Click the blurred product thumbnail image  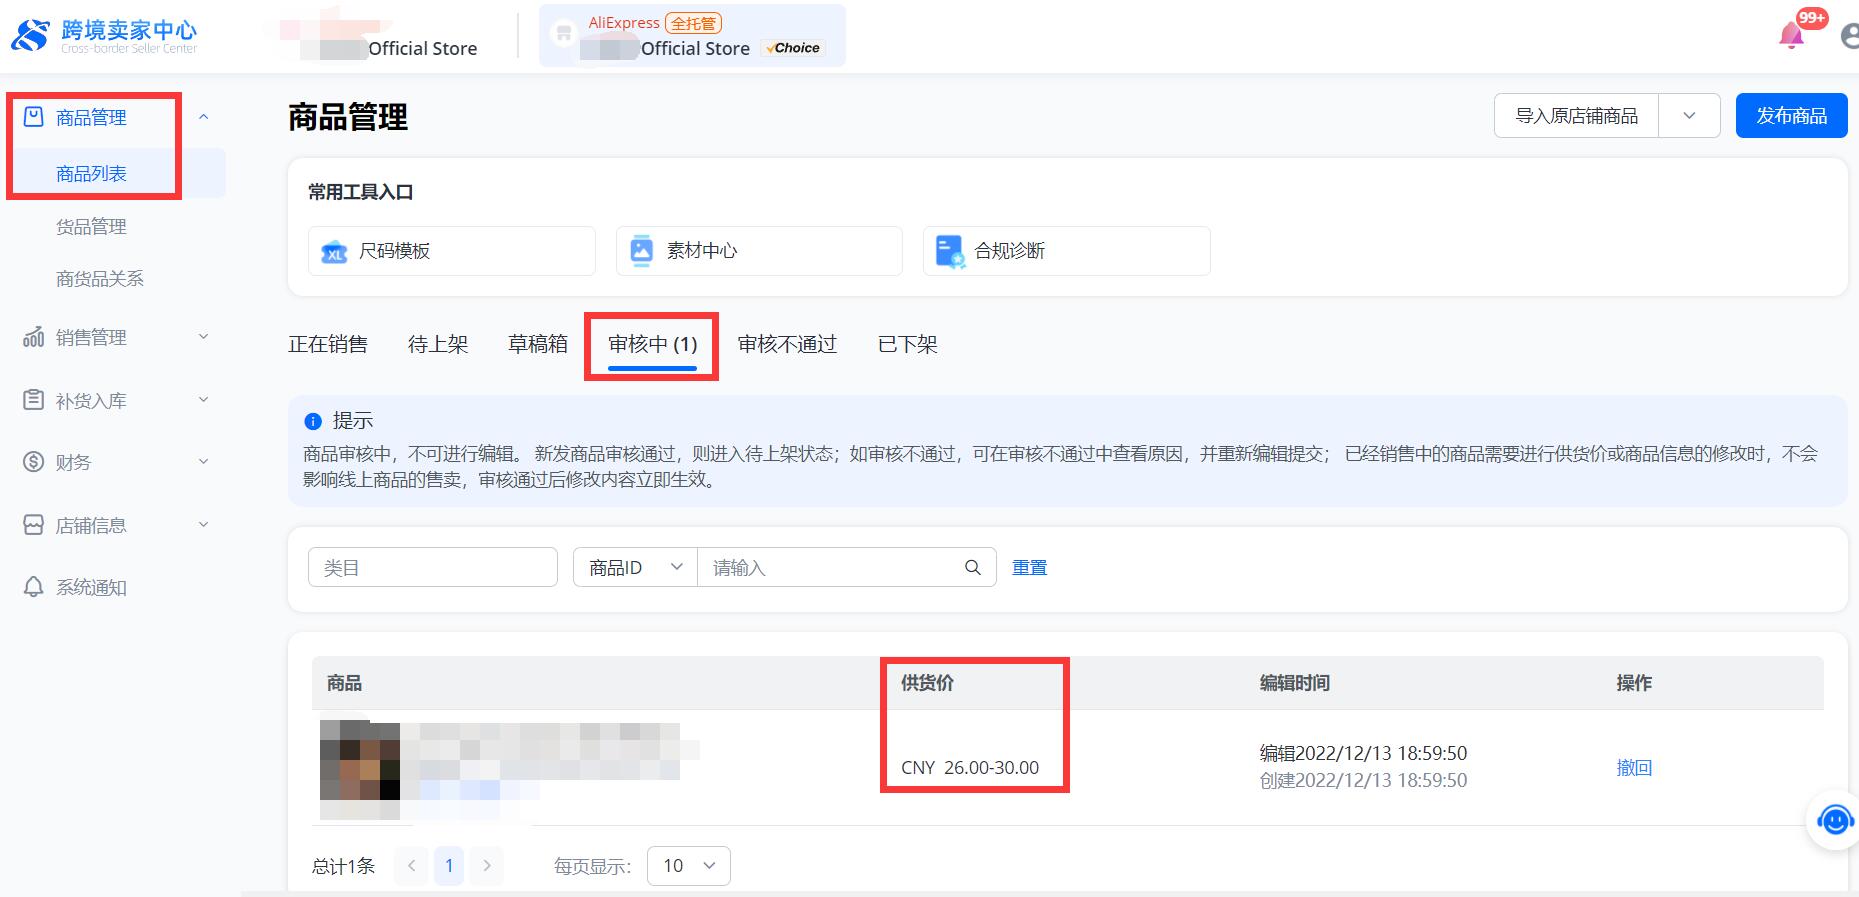[360, 769]
